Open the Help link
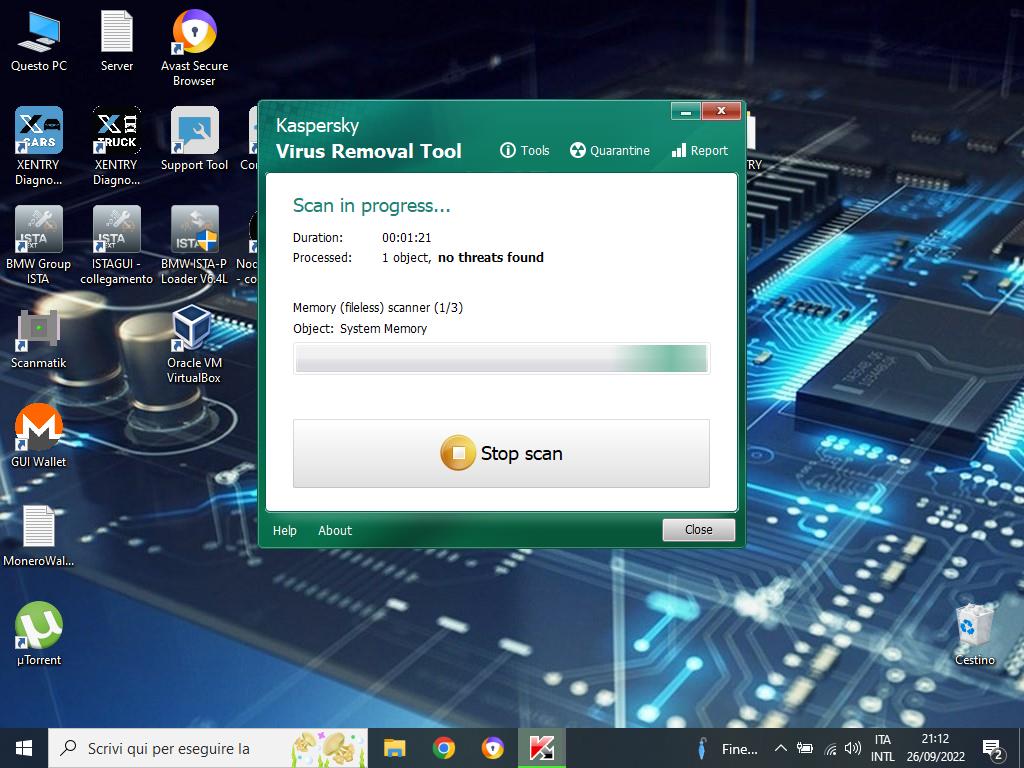This screenshot has width=1024, height=768. point(285,530)
